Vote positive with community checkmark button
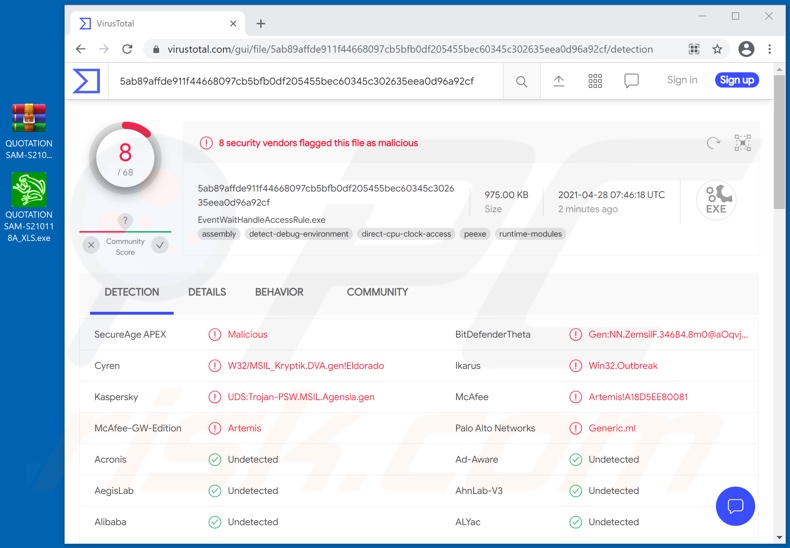 [x=160, y=245]
